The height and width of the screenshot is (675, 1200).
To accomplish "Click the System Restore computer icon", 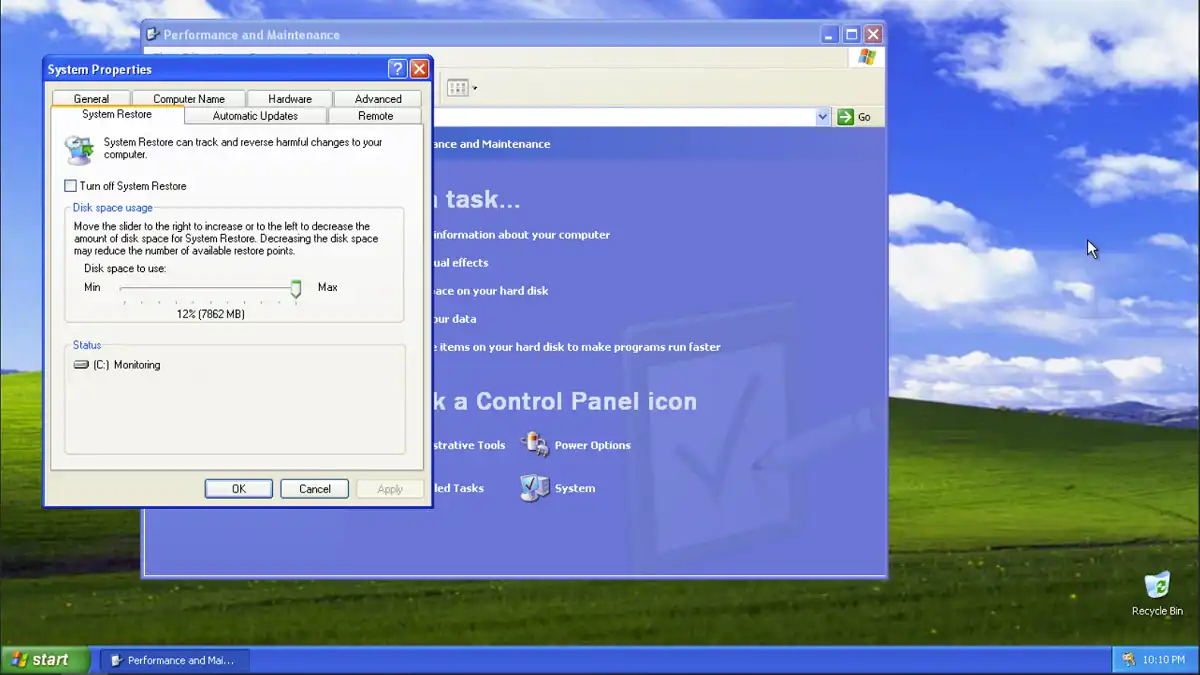I will point(79,149).
